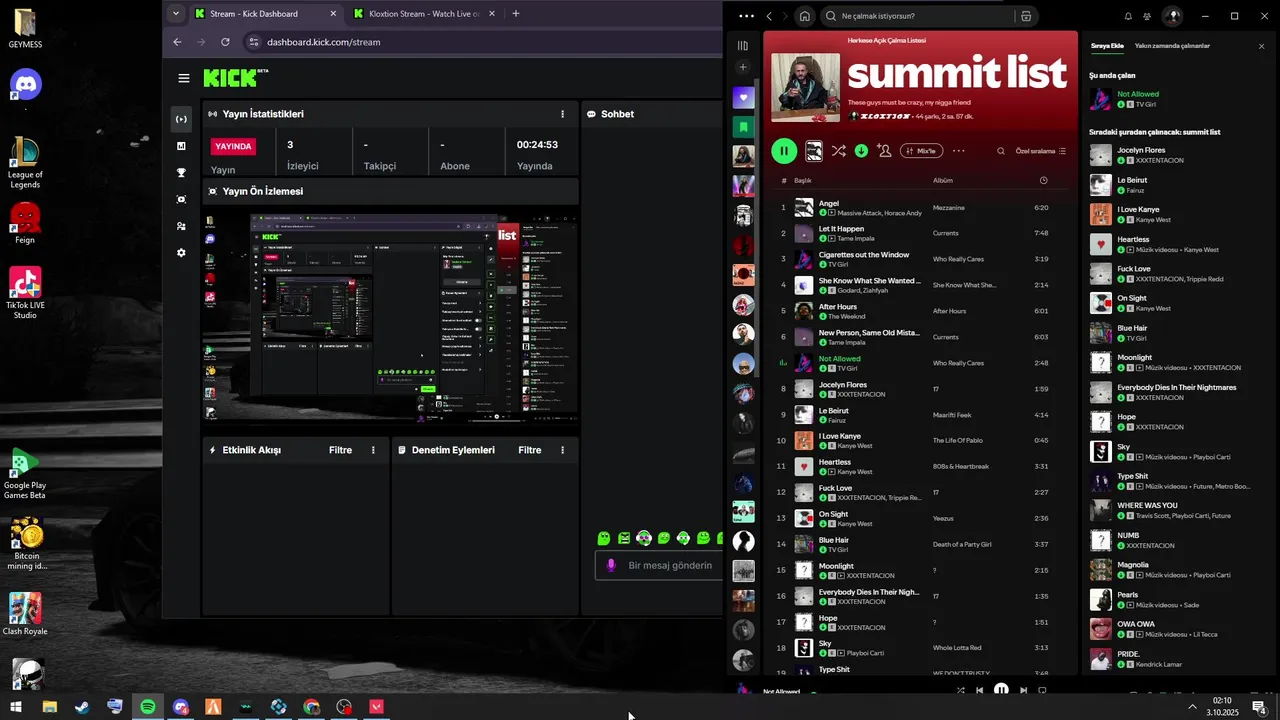Sort playlist by Başlık column header

pos(803,181)
